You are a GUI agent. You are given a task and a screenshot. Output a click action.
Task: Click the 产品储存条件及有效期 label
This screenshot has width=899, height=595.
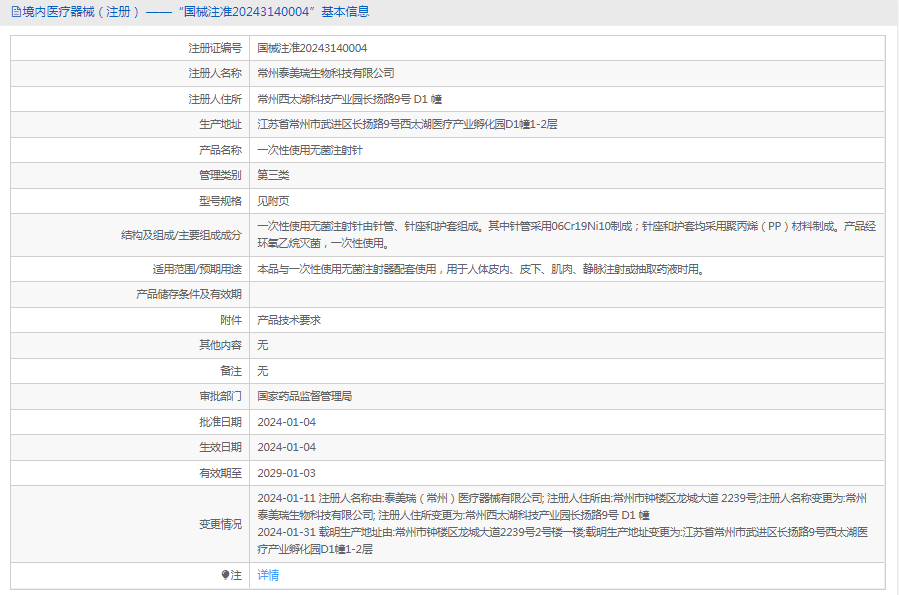(189, 295)
